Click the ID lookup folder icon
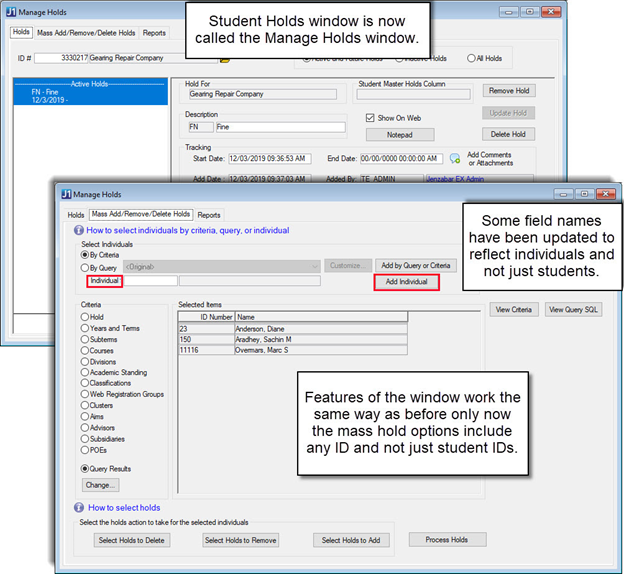 point(225,59)
